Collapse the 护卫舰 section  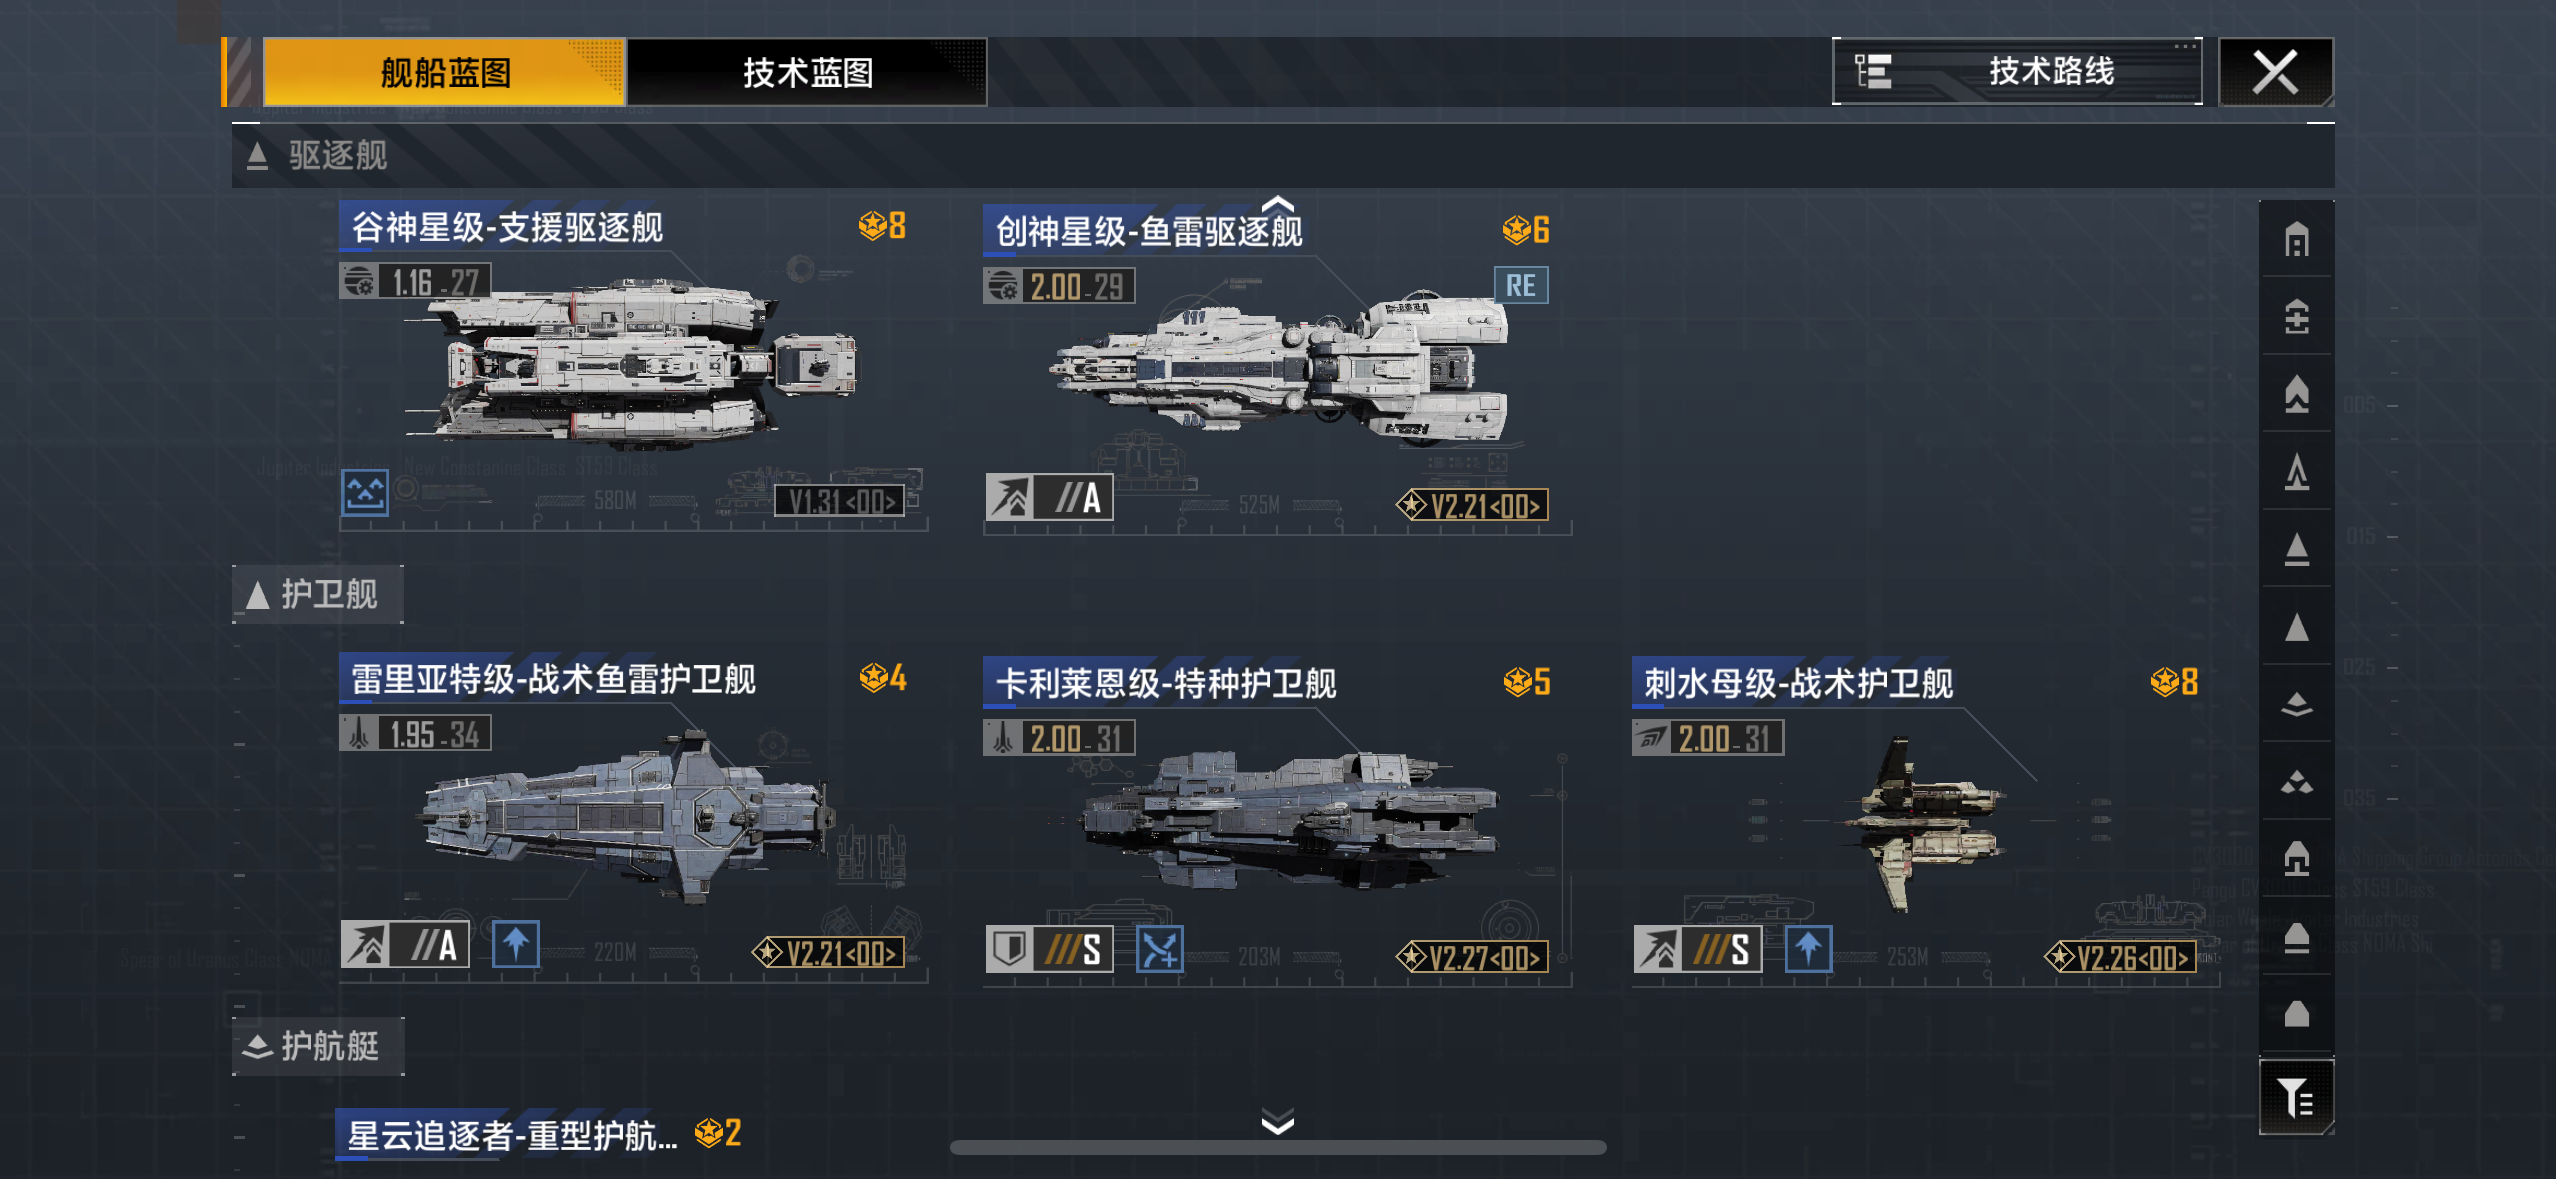click(318, 594)
